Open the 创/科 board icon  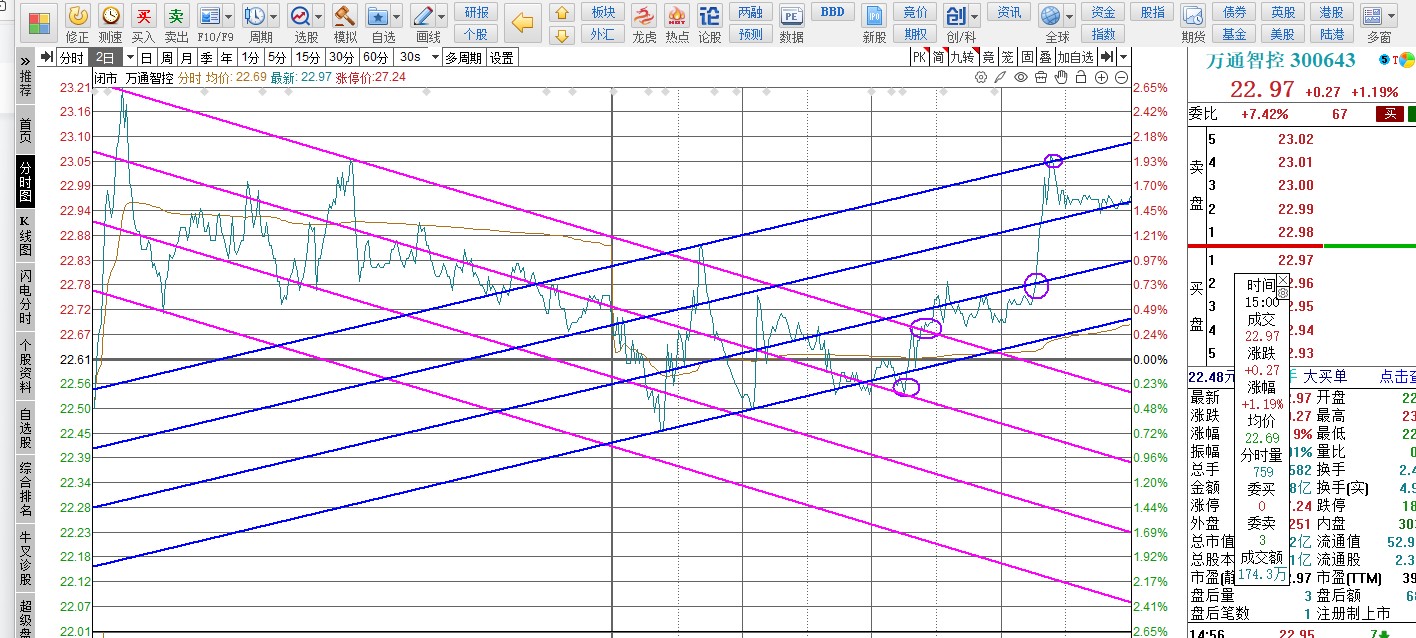[955, 16]
